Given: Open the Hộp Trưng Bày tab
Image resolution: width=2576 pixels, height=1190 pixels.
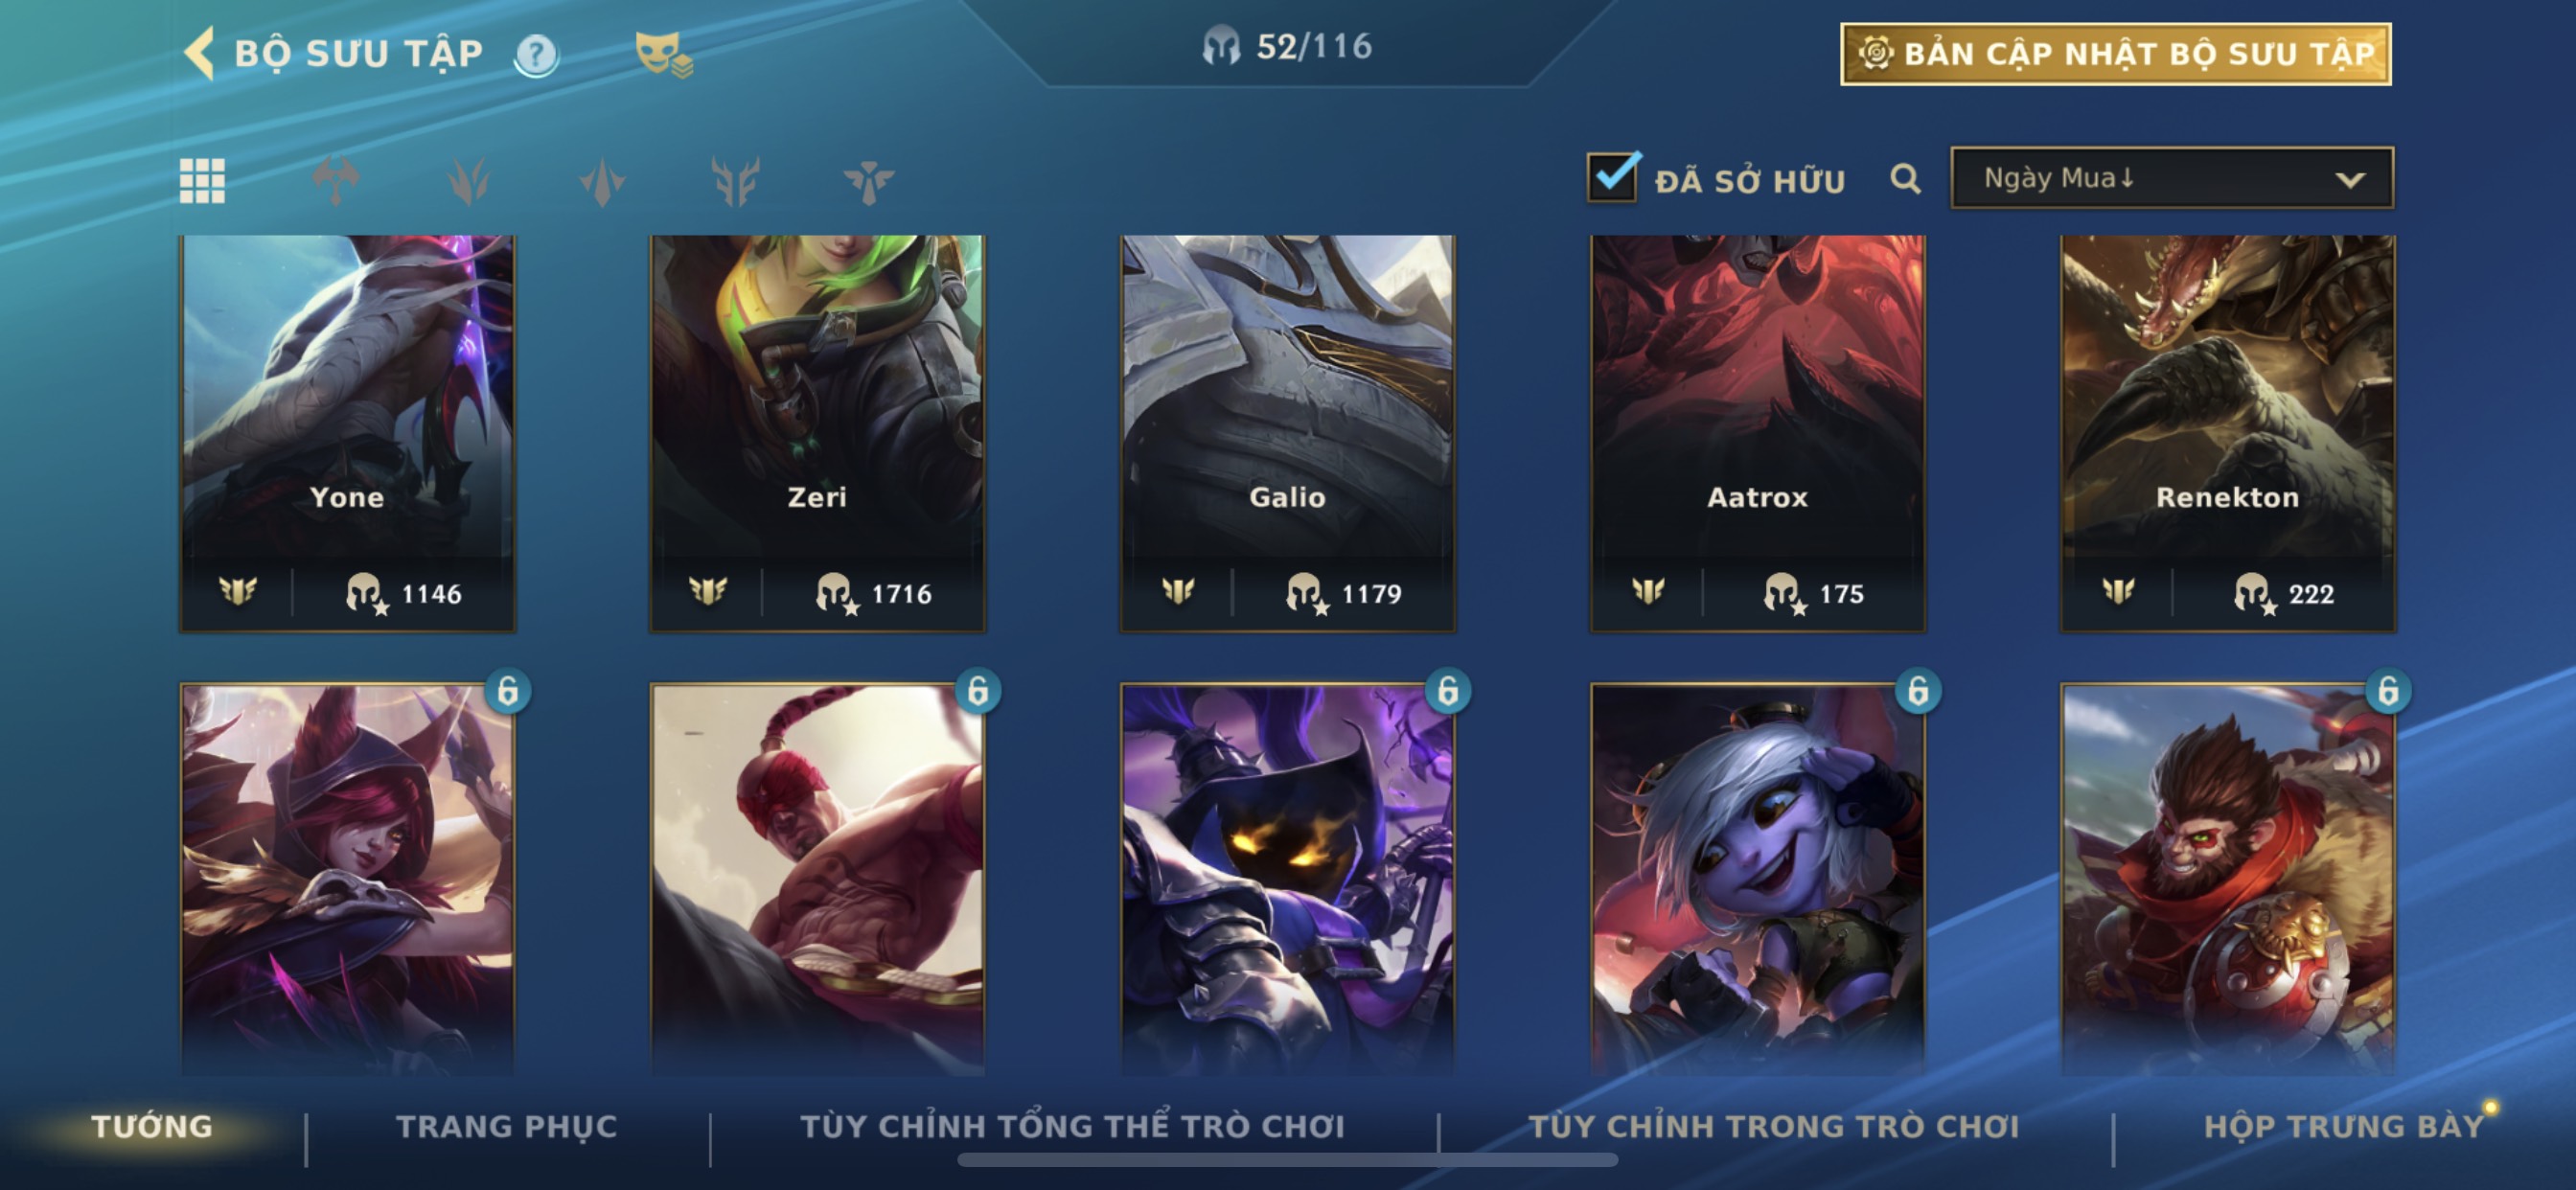Looking at the screenshot, I should tap(2344, 1126).
